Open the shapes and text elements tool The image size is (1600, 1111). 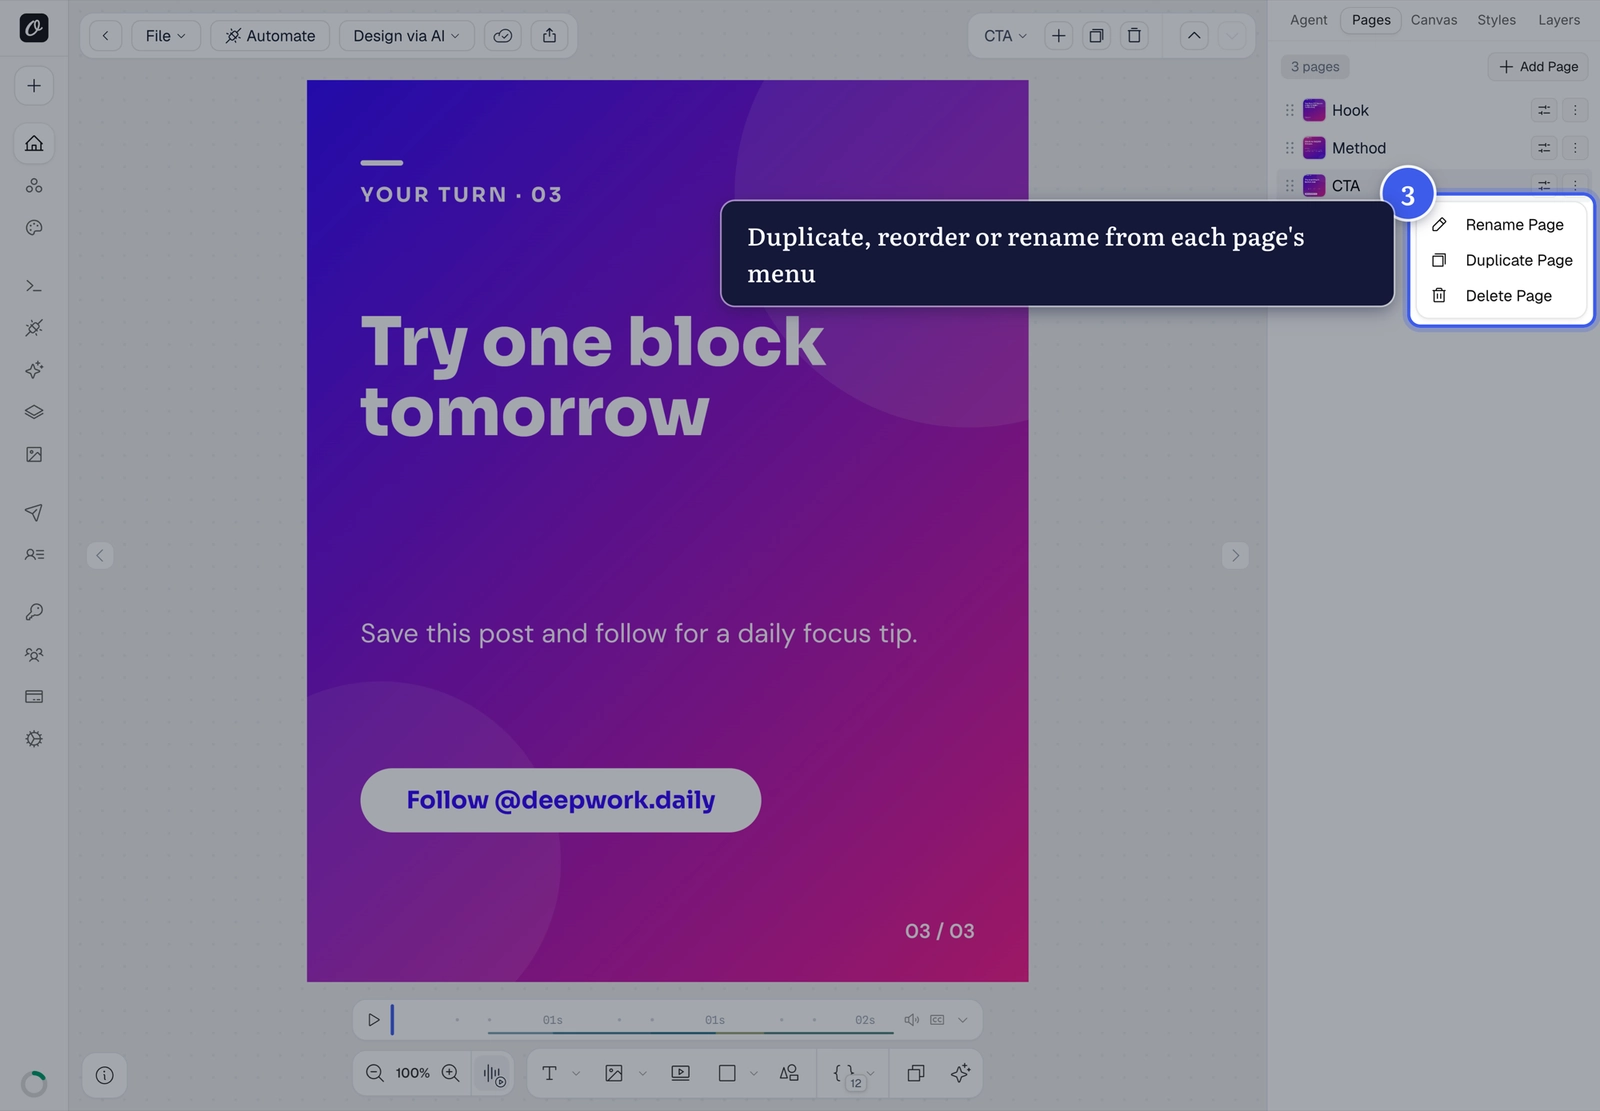(789, 1073)
